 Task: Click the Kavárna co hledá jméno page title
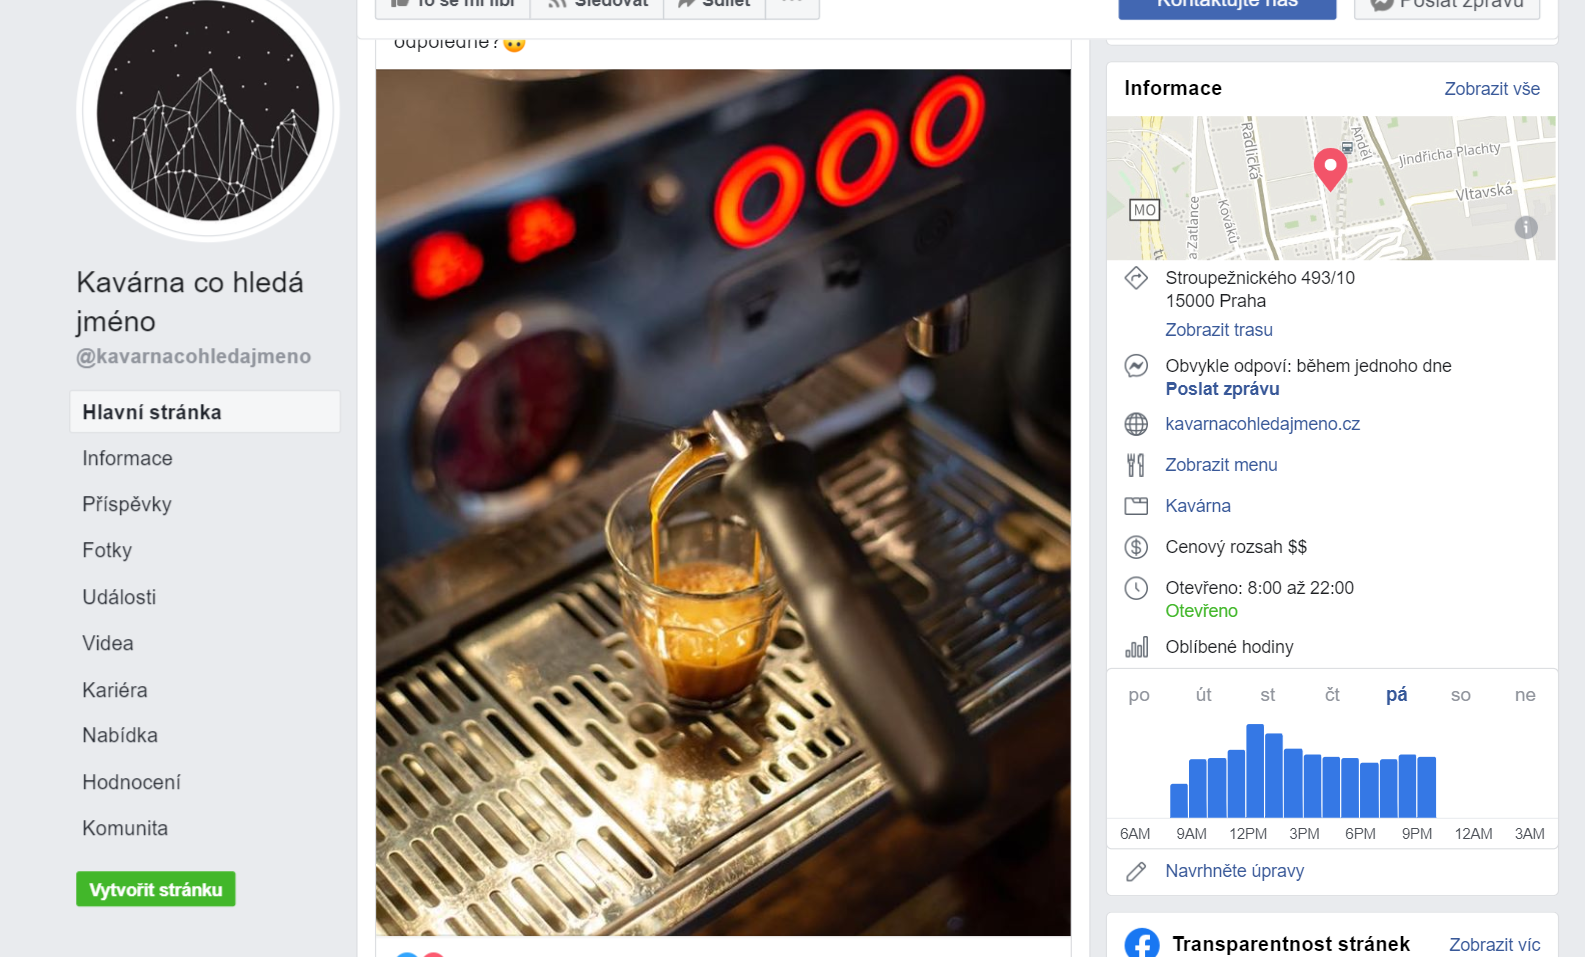click(x=190, y=302)
